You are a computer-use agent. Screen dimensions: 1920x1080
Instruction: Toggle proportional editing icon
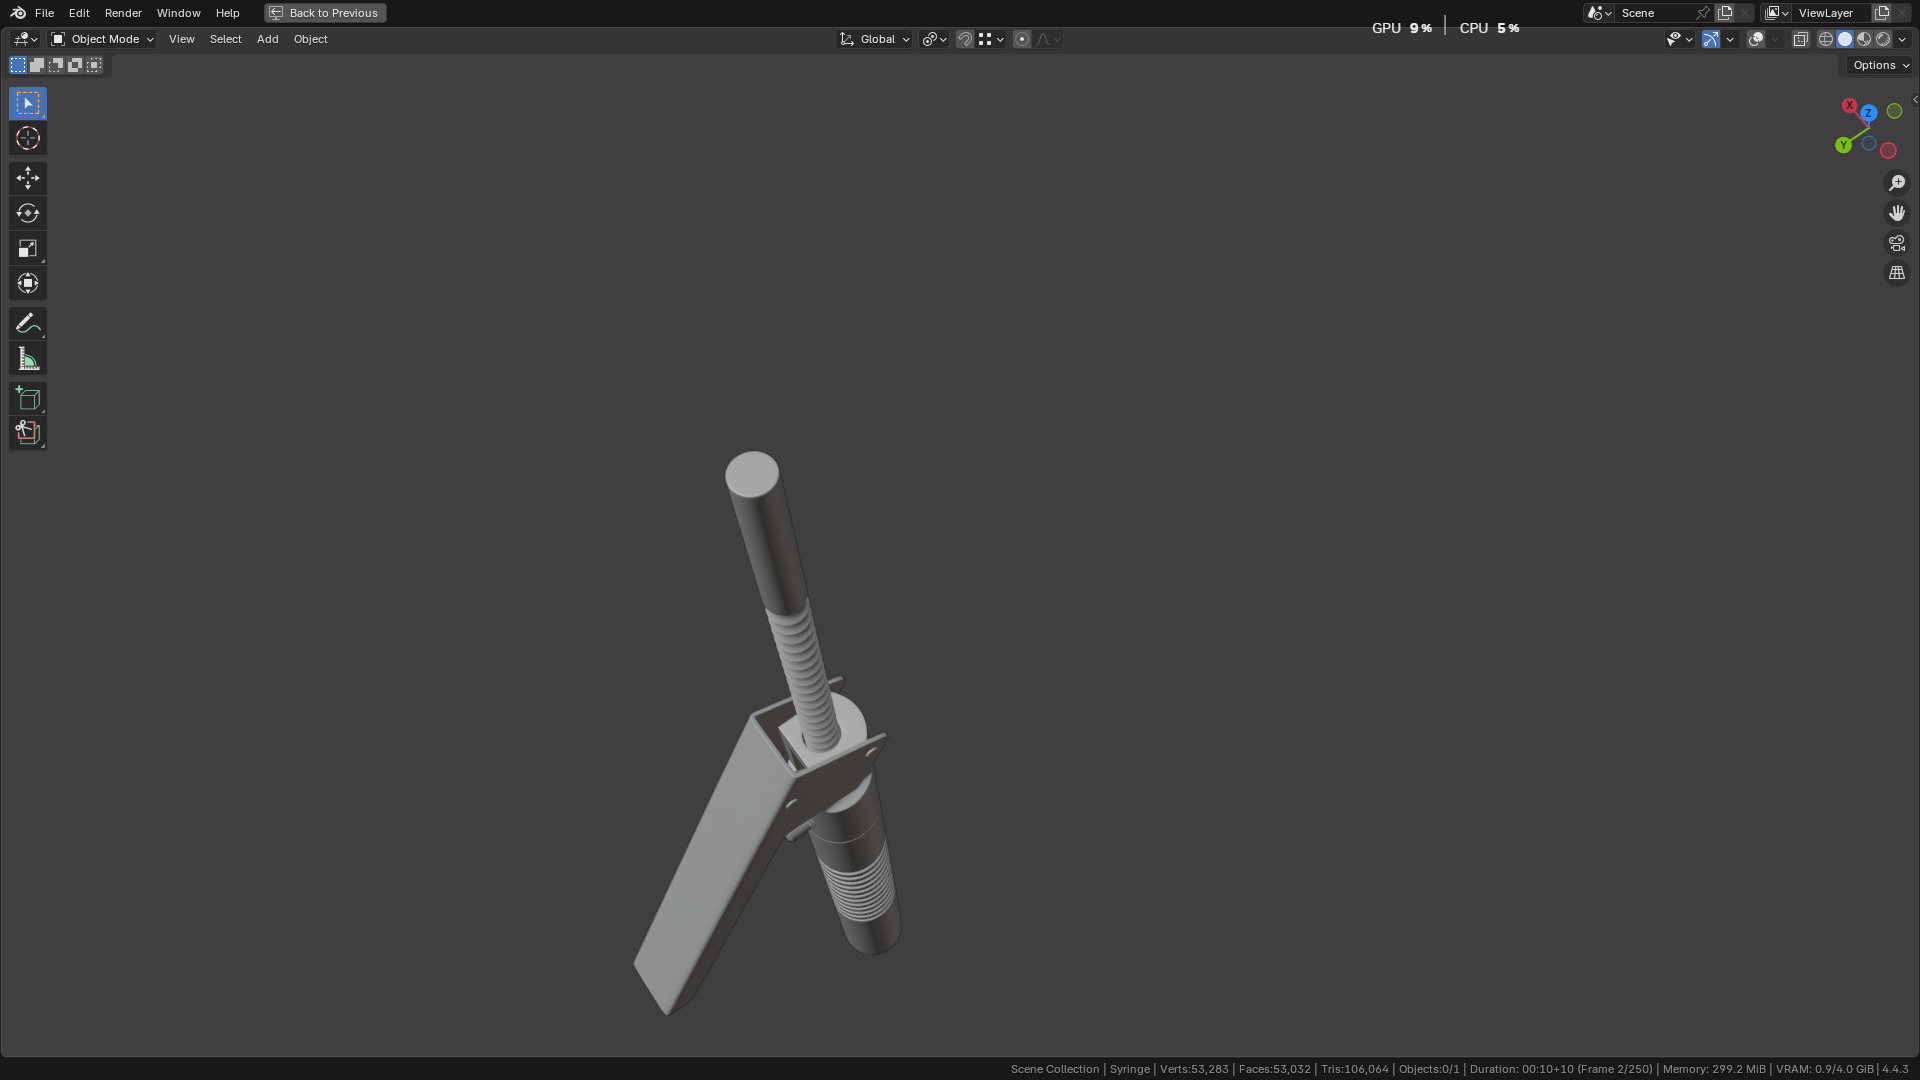[1022, 39]
